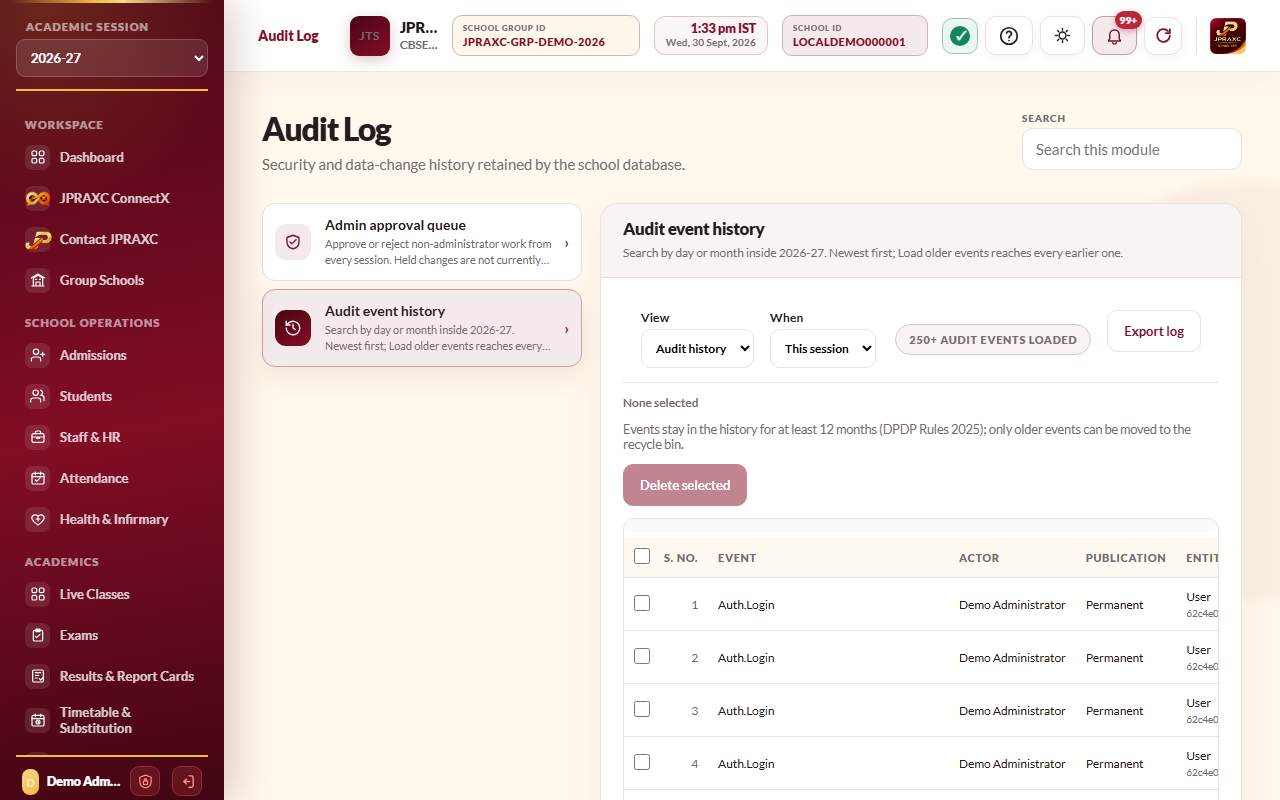Click the Search this module field
The width and height of the screenshot is (1280, 800).
[1132, 149]
